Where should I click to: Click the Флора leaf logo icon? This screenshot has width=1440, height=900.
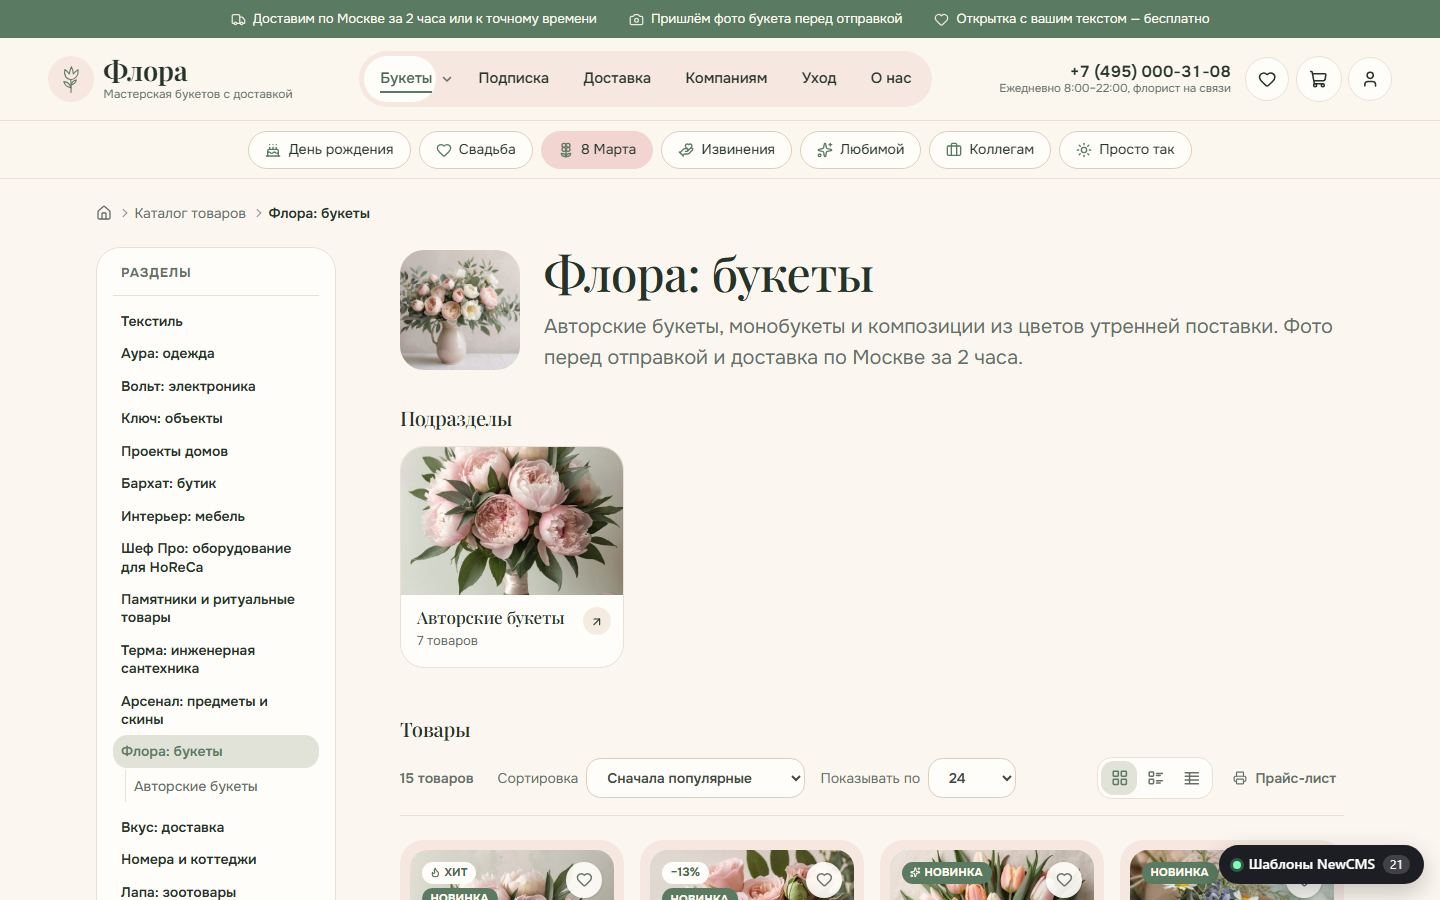[x=71, y=79]
